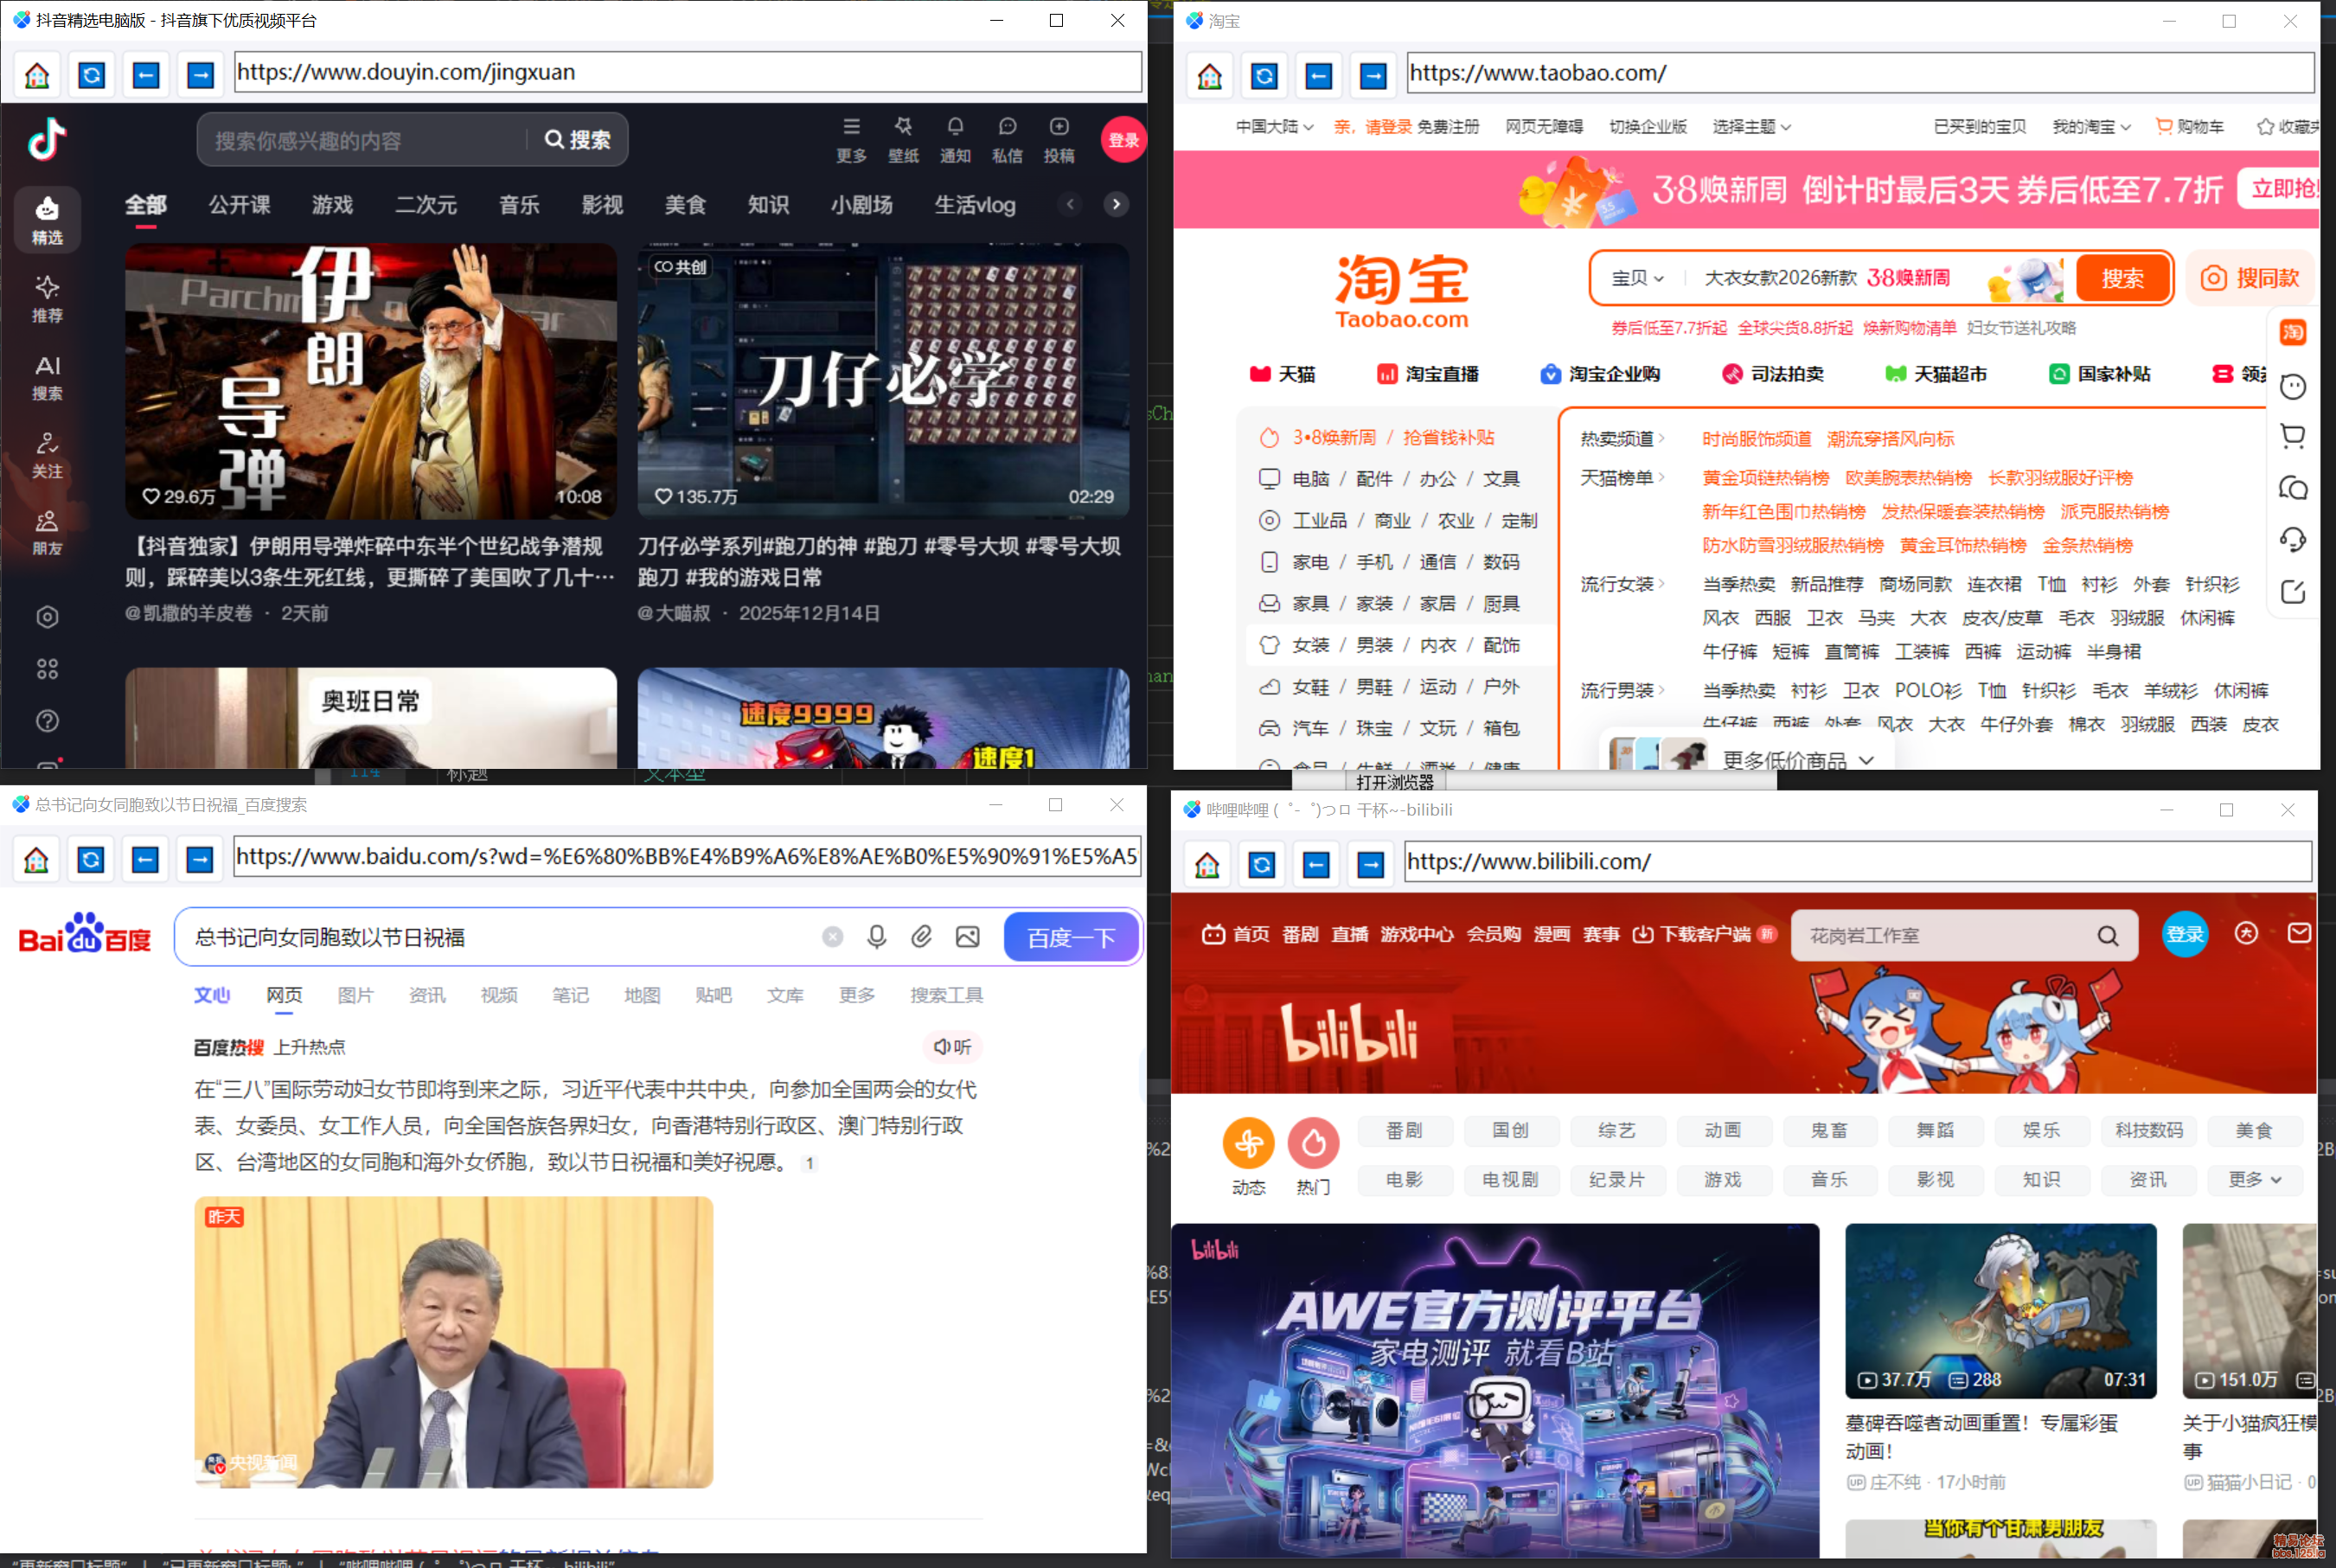
Task: Click 搜同款 camera search in Taobao
Action: click(2251, 278)
